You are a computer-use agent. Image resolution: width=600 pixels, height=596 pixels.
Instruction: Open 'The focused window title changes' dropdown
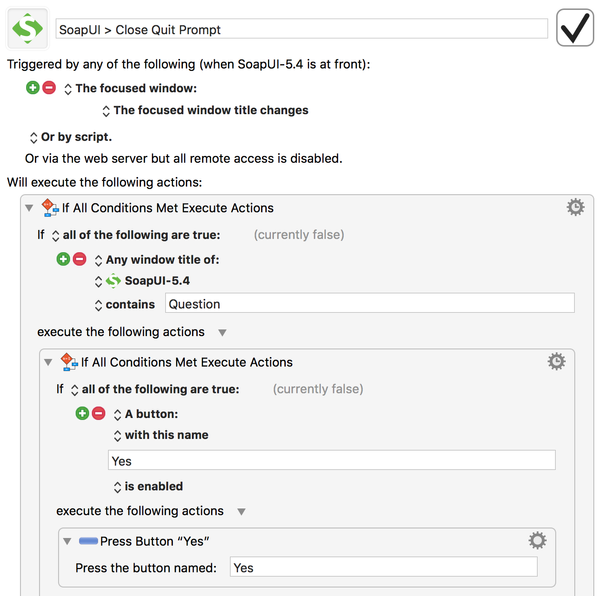106,110
